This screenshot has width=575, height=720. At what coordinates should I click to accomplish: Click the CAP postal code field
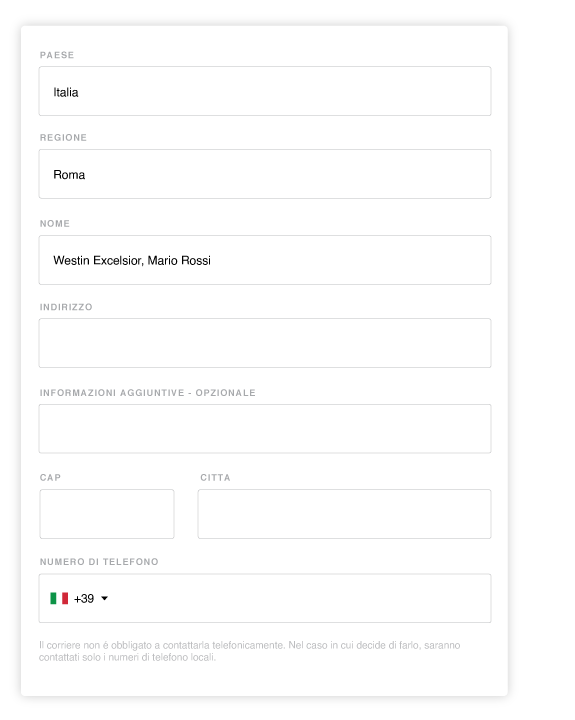tap(107, 514)
